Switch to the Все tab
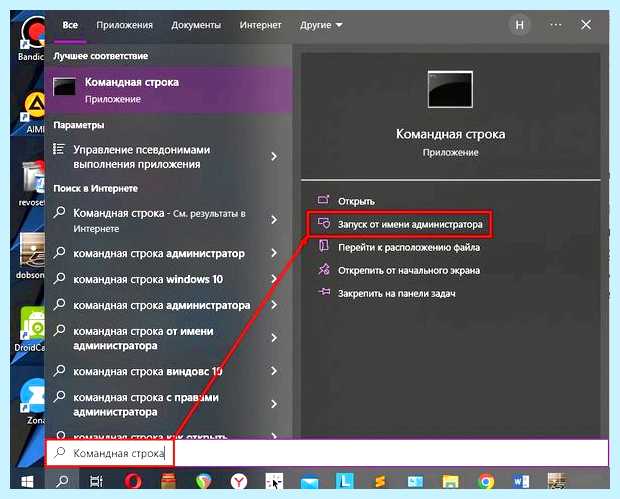Viewport: 620px width, 499px height. pos(70,25)
